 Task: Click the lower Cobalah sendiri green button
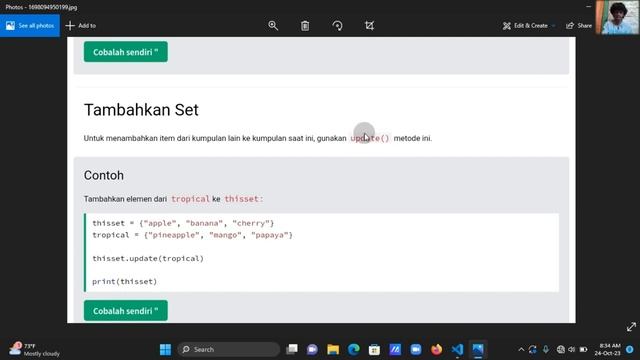(x=126, y=311)
